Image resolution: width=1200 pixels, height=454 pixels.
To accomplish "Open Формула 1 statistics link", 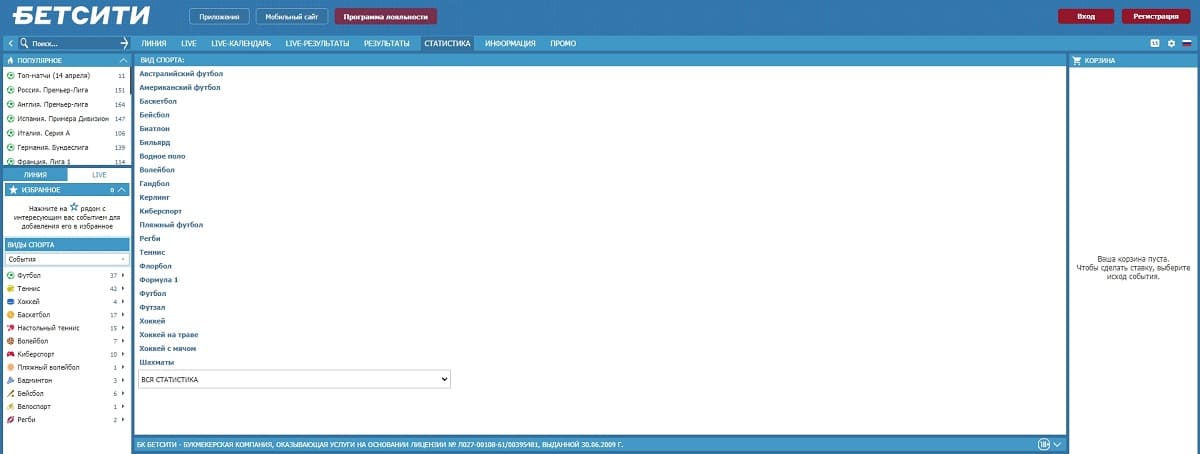I will [159, 280].
